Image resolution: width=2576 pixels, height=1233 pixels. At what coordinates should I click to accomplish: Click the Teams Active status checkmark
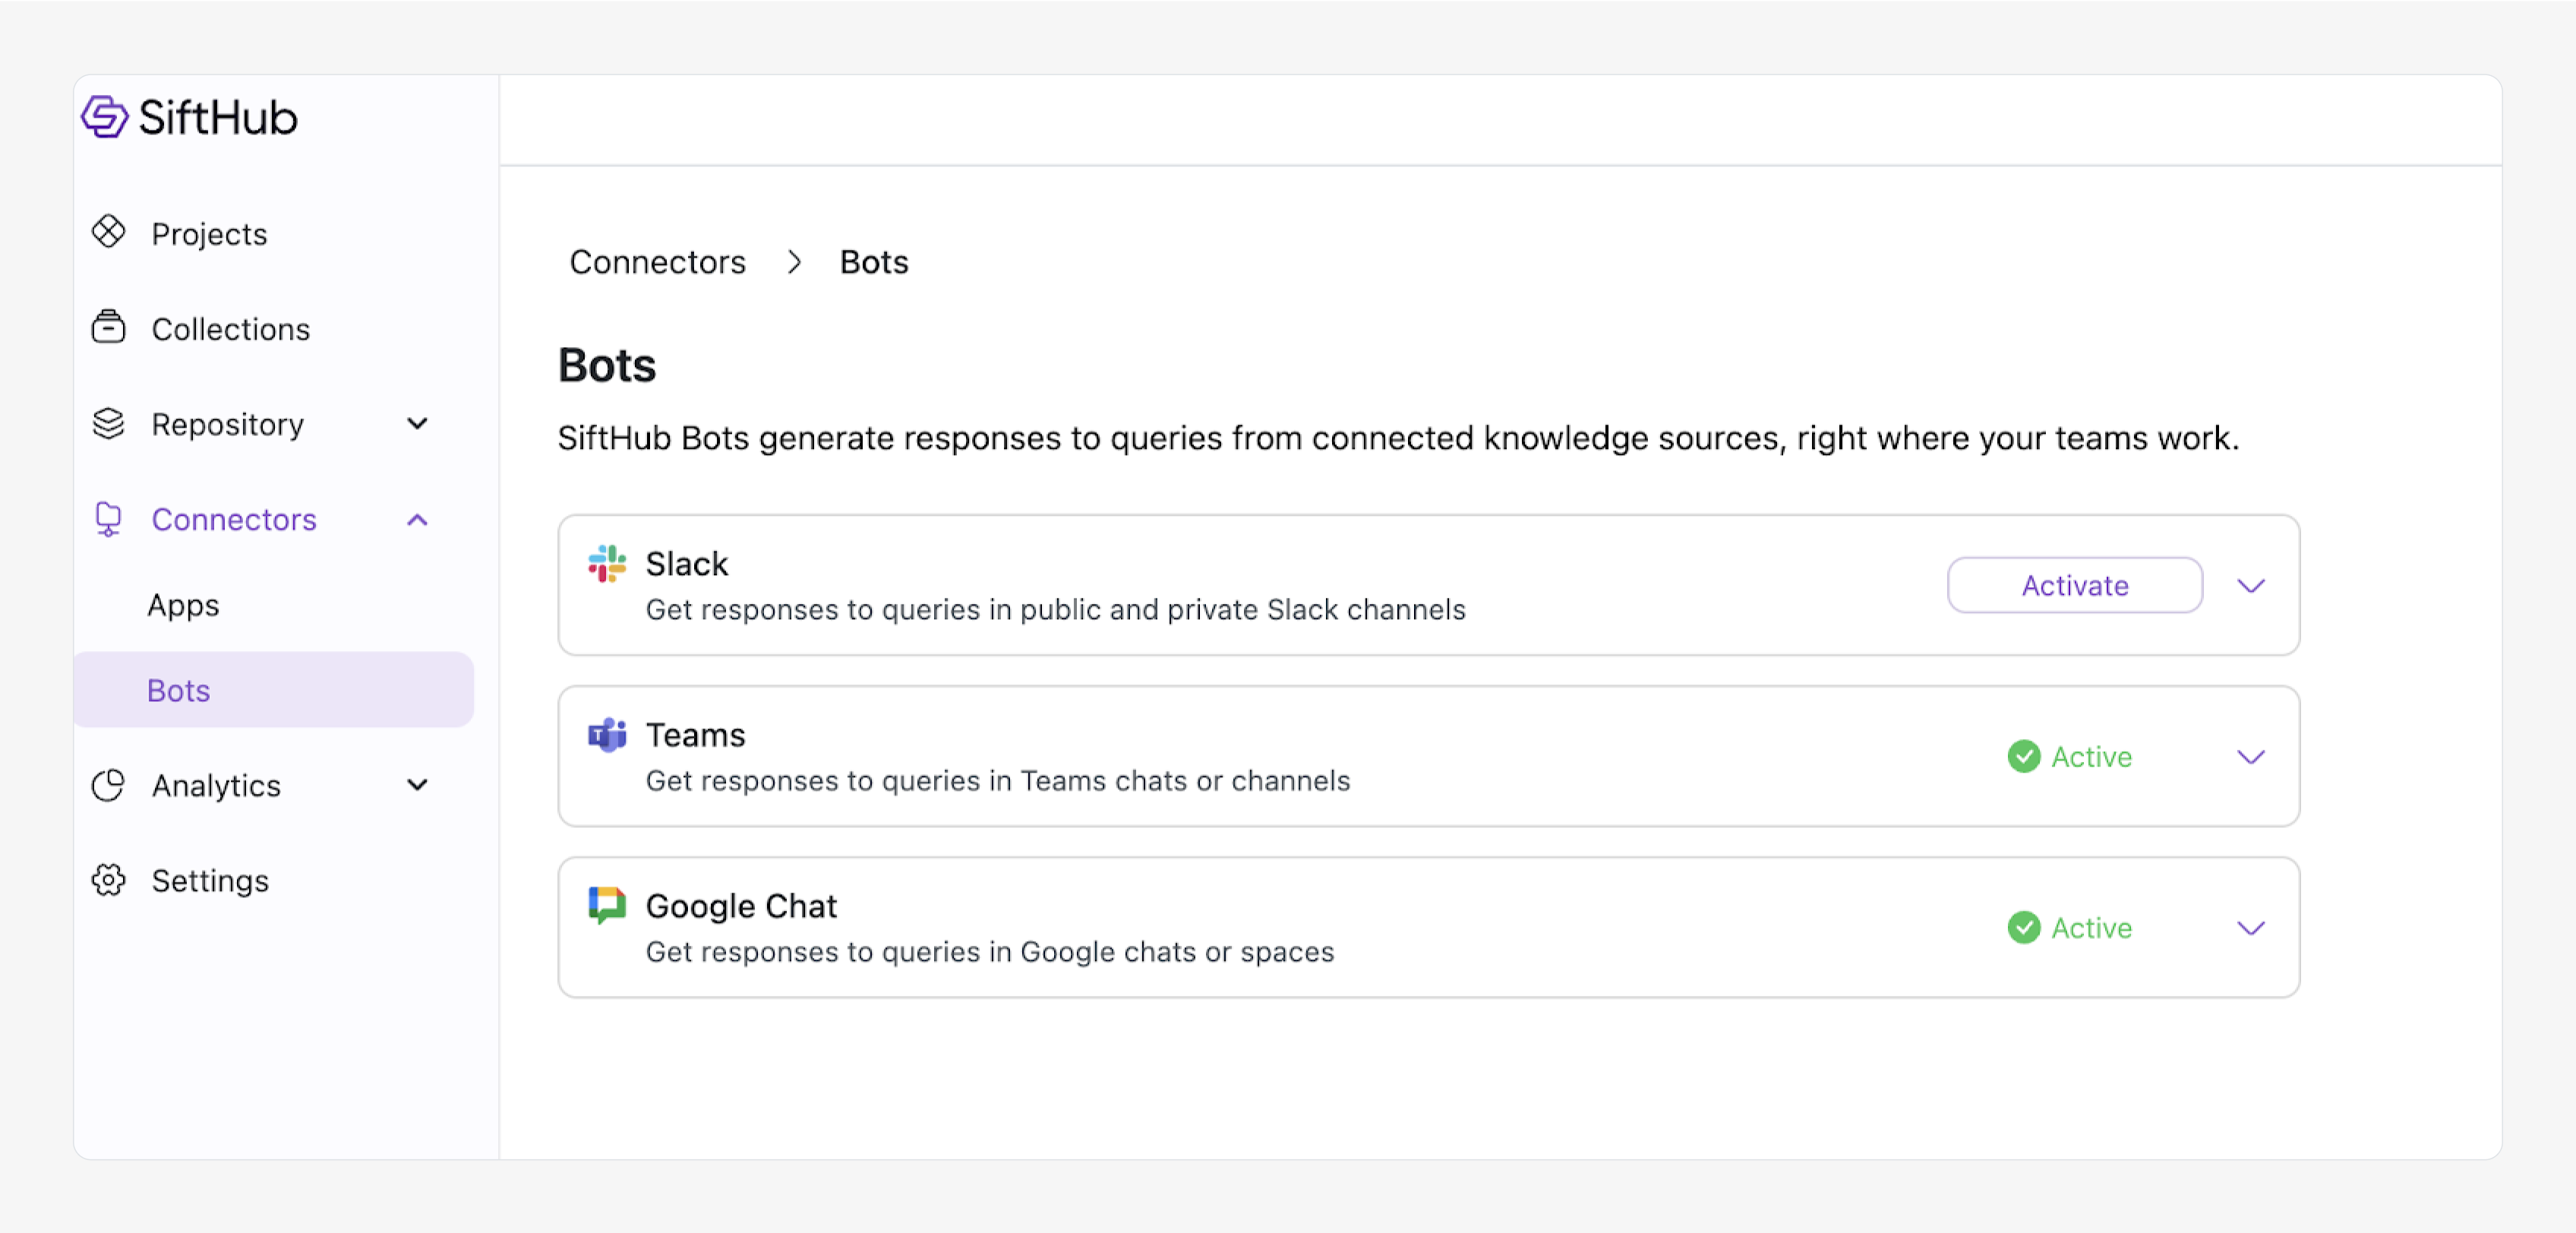tap(2024, 757)
